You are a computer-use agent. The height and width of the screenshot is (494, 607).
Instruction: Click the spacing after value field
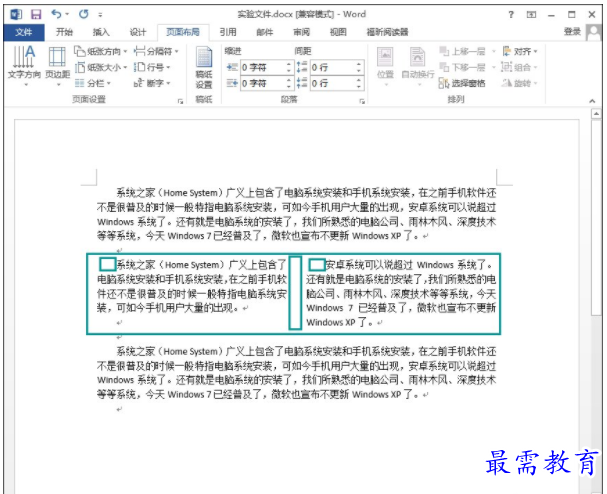pyautogui.click(x=333, y=83)
